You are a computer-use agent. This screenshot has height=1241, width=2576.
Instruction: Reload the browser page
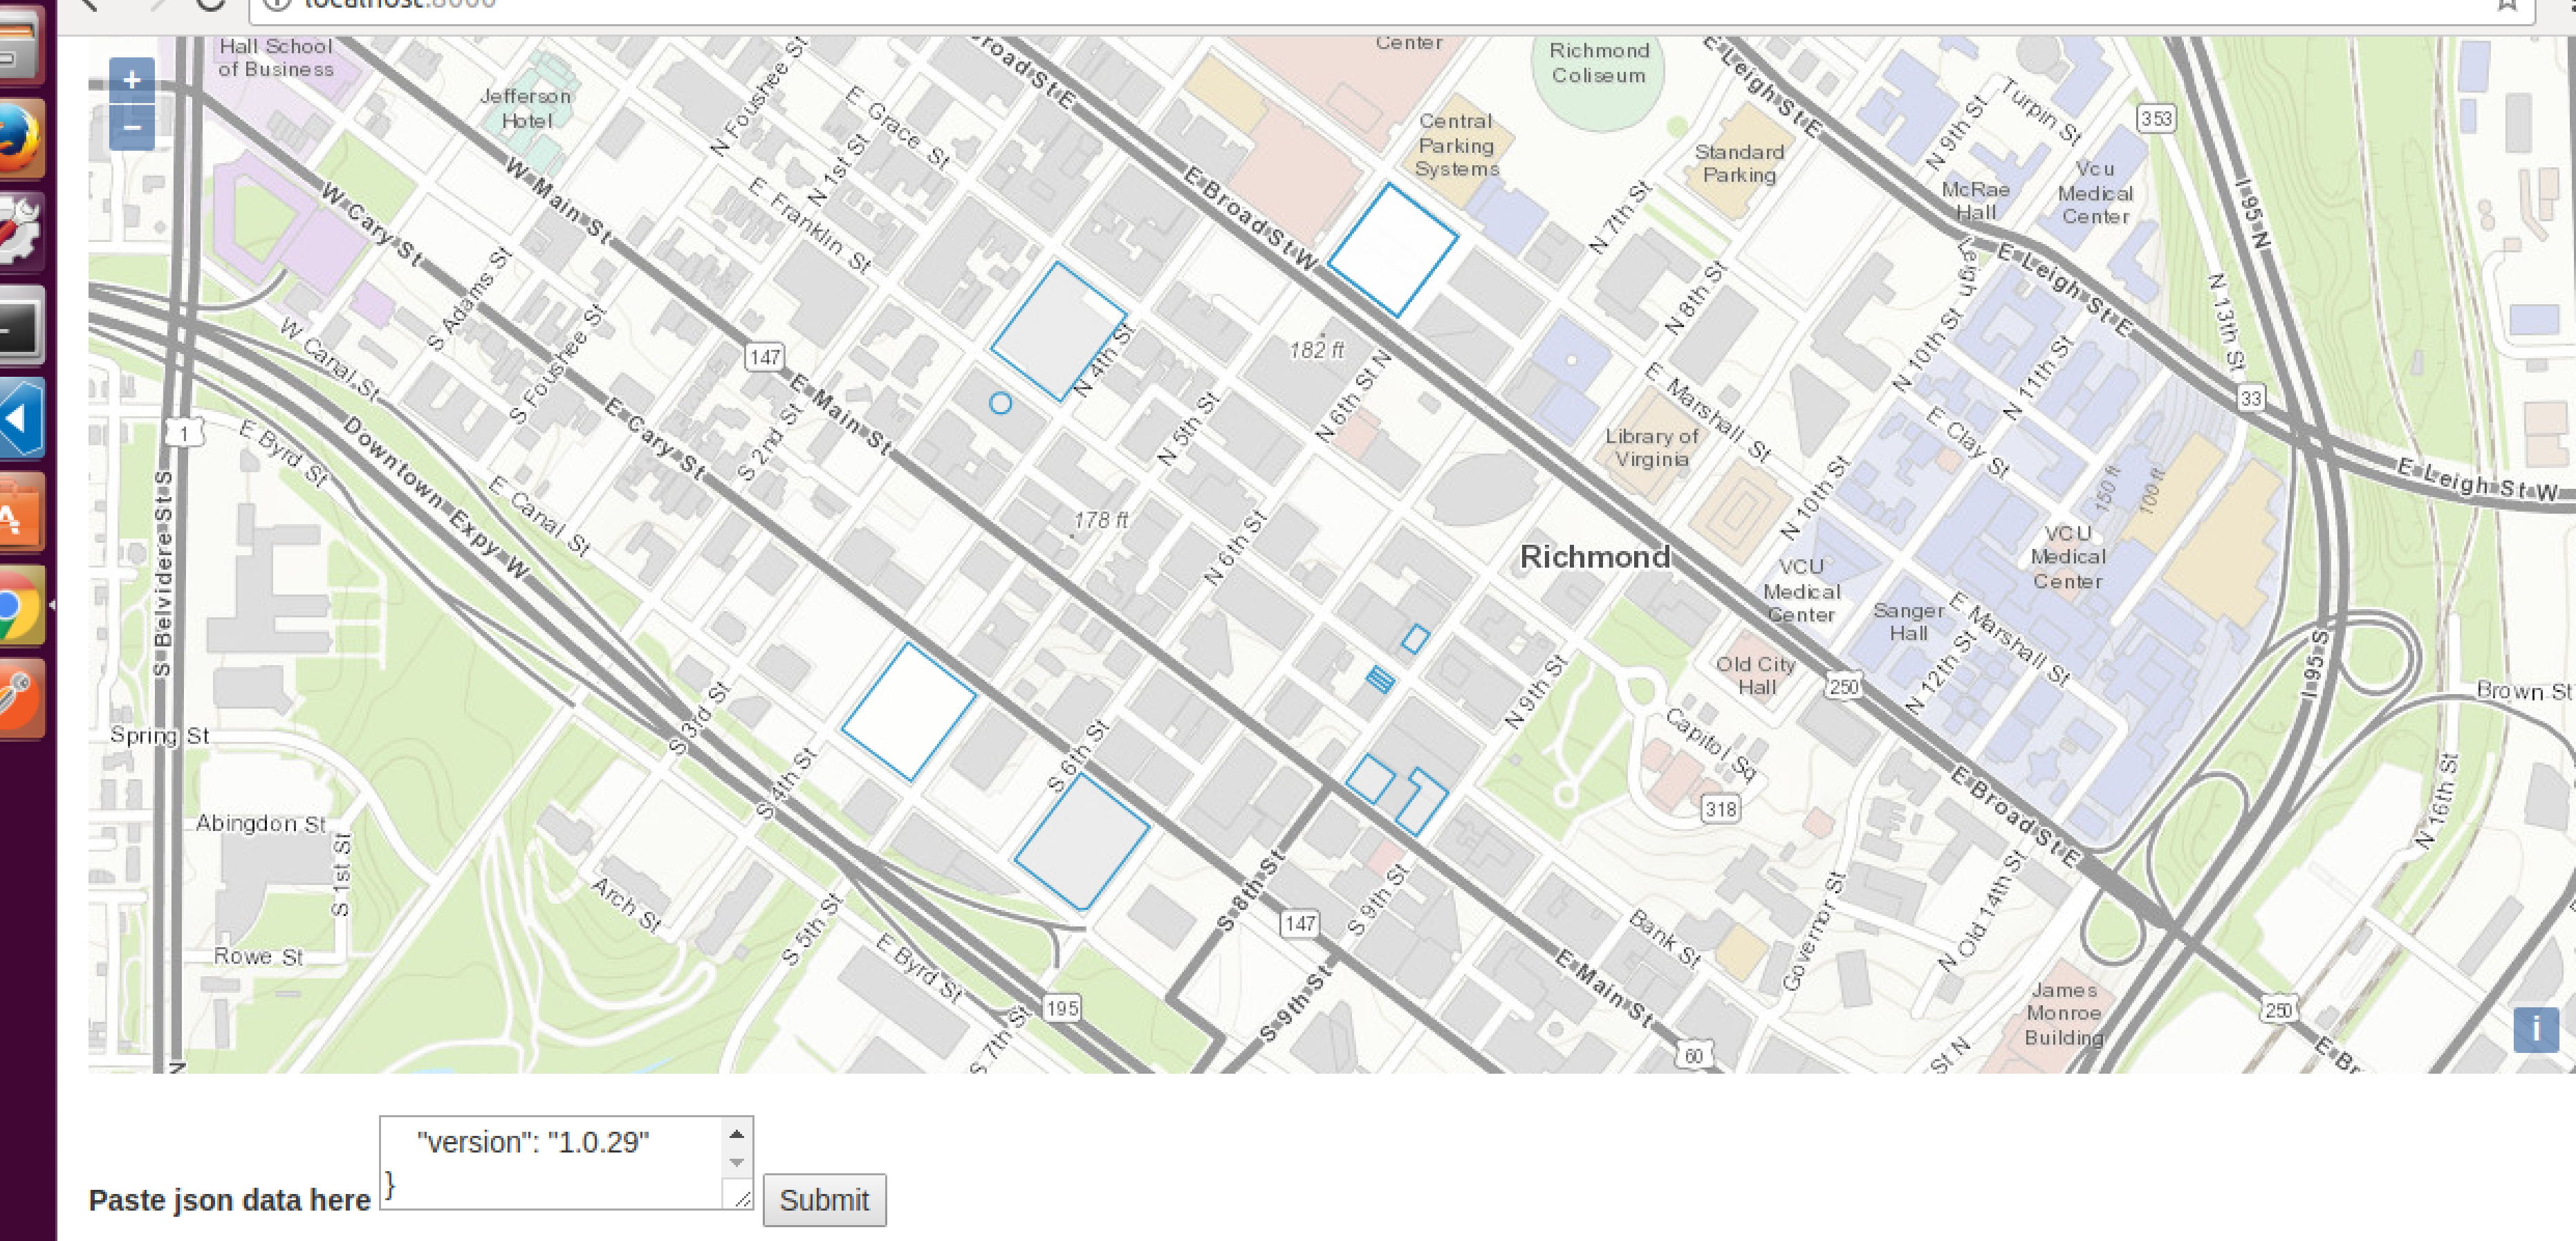point(210,4)
